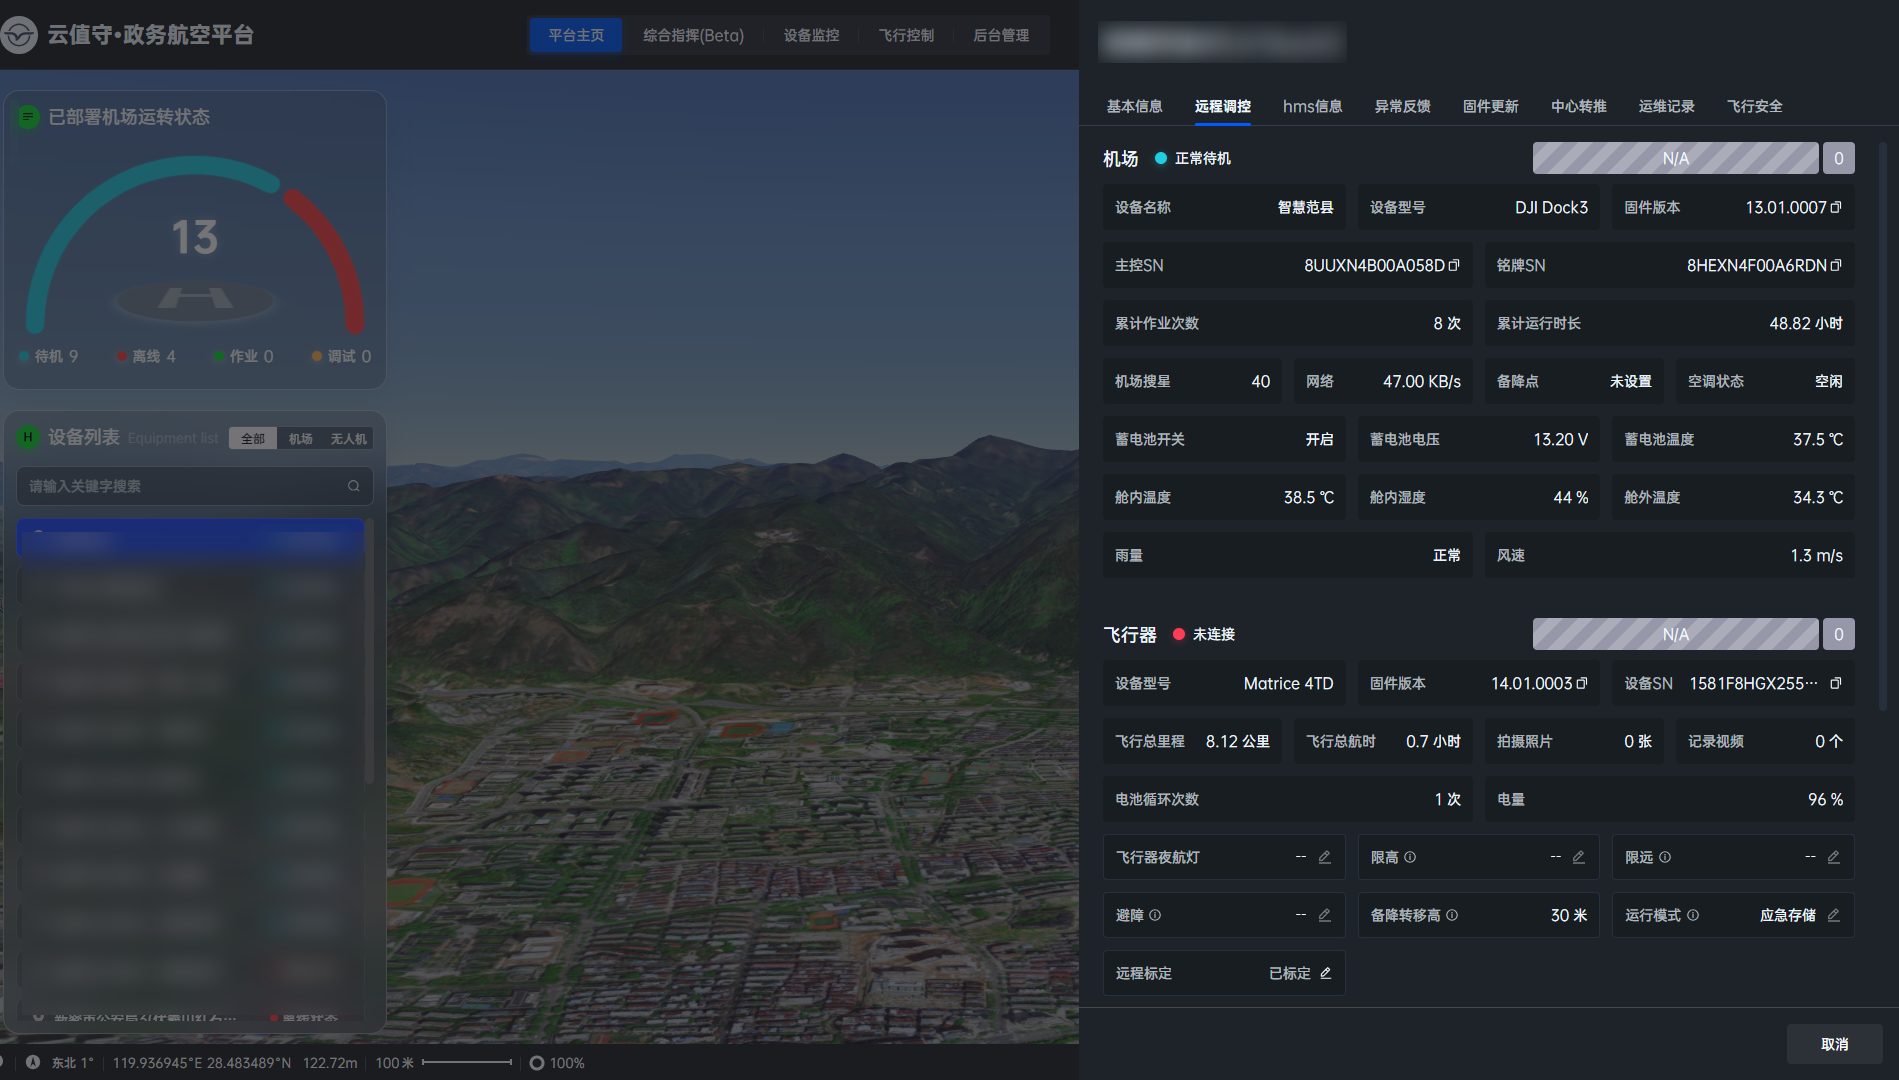Open the 远程标定 edit pencil
The image size is (1899, 1080).
1326,974
